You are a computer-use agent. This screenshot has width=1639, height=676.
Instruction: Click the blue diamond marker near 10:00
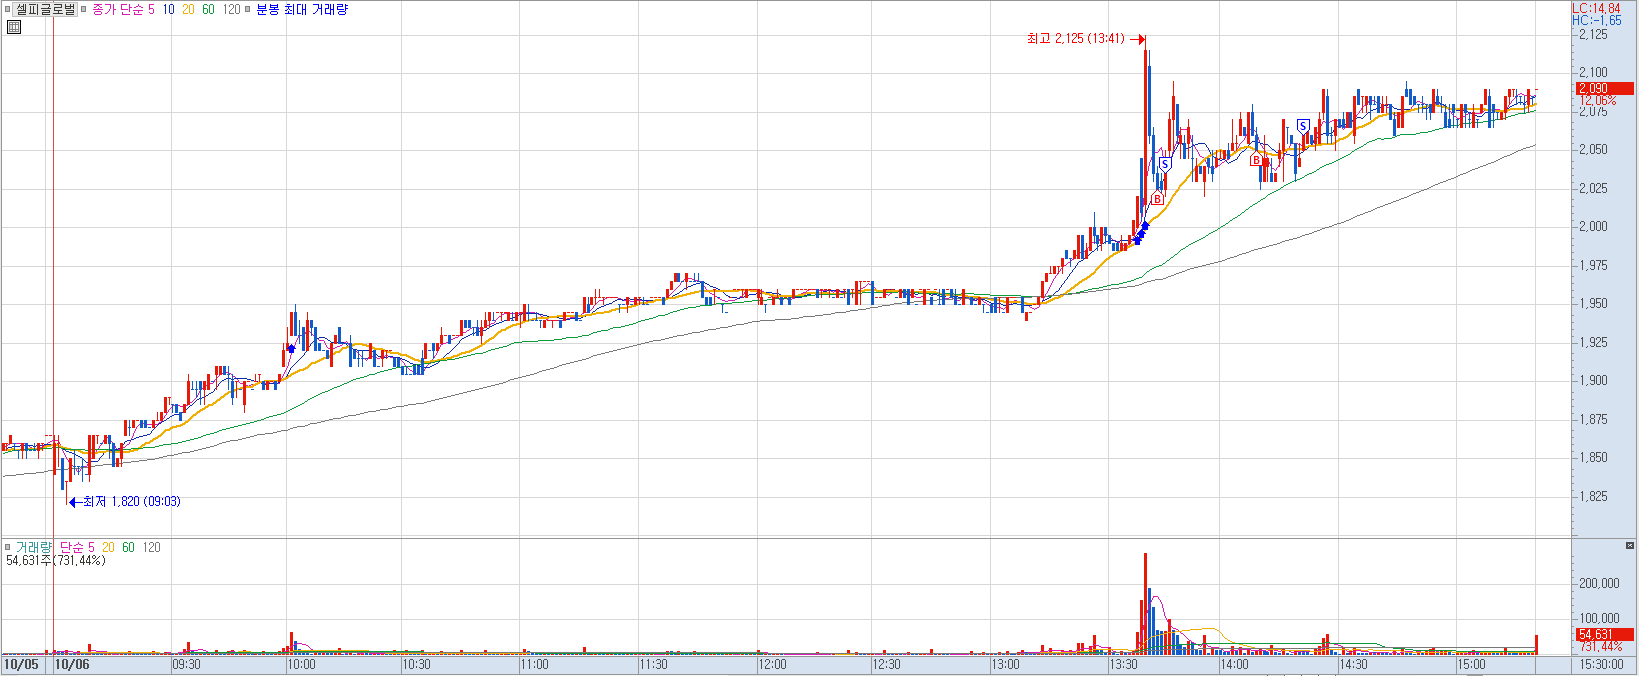(x=291, y=348)
